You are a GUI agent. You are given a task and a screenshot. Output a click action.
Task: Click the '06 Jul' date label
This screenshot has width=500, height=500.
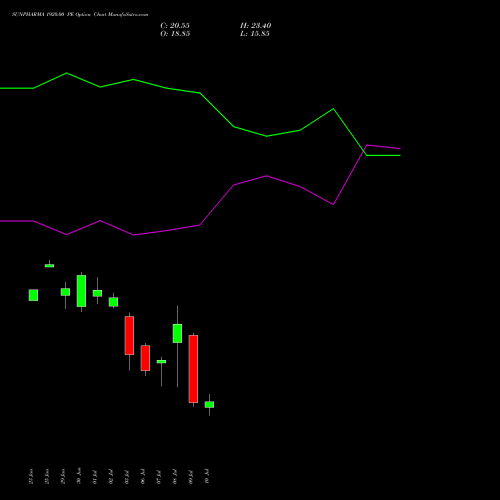point(143,477)
